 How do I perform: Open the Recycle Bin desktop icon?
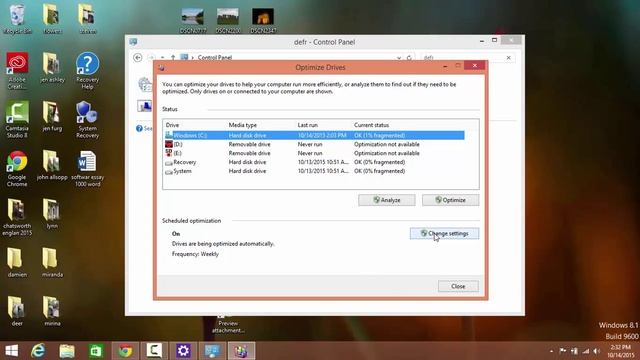17,18
